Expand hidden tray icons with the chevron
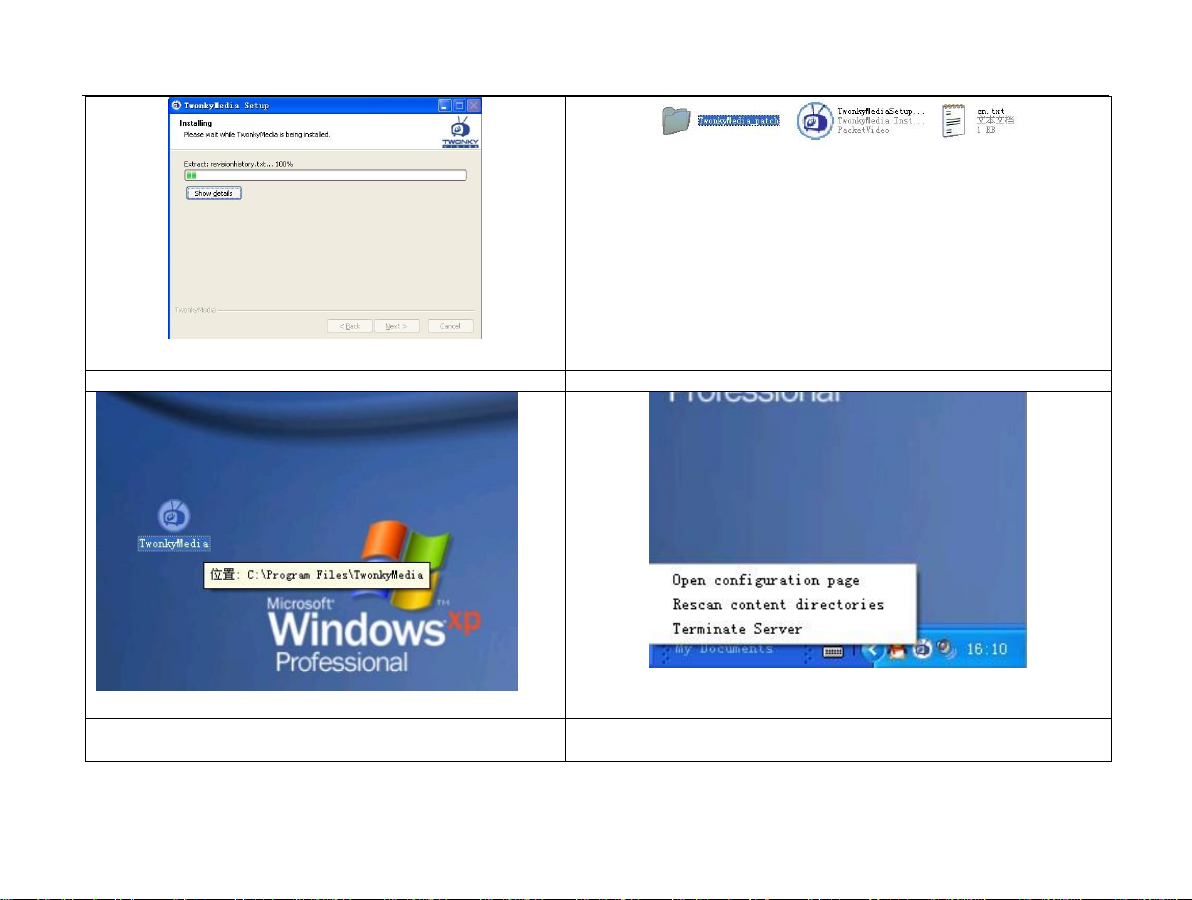The width and height of the screenshot is (1192, 900). [873, 650]
